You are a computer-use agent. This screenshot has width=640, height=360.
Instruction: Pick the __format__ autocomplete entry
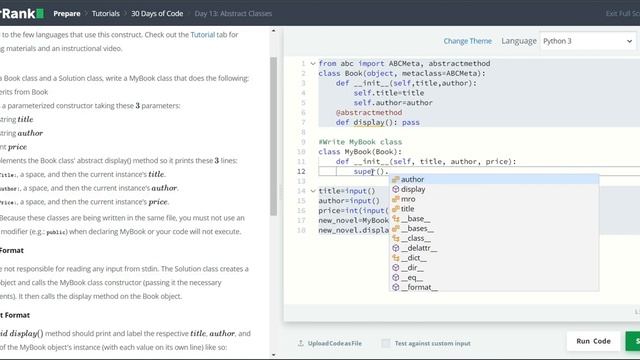click(x=494, y=287)
